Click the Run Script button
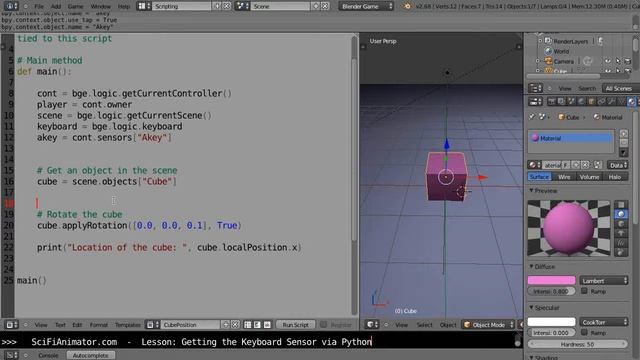Image resolution: width=640 pixels, height=360 pixels. [x=295, y=325]
